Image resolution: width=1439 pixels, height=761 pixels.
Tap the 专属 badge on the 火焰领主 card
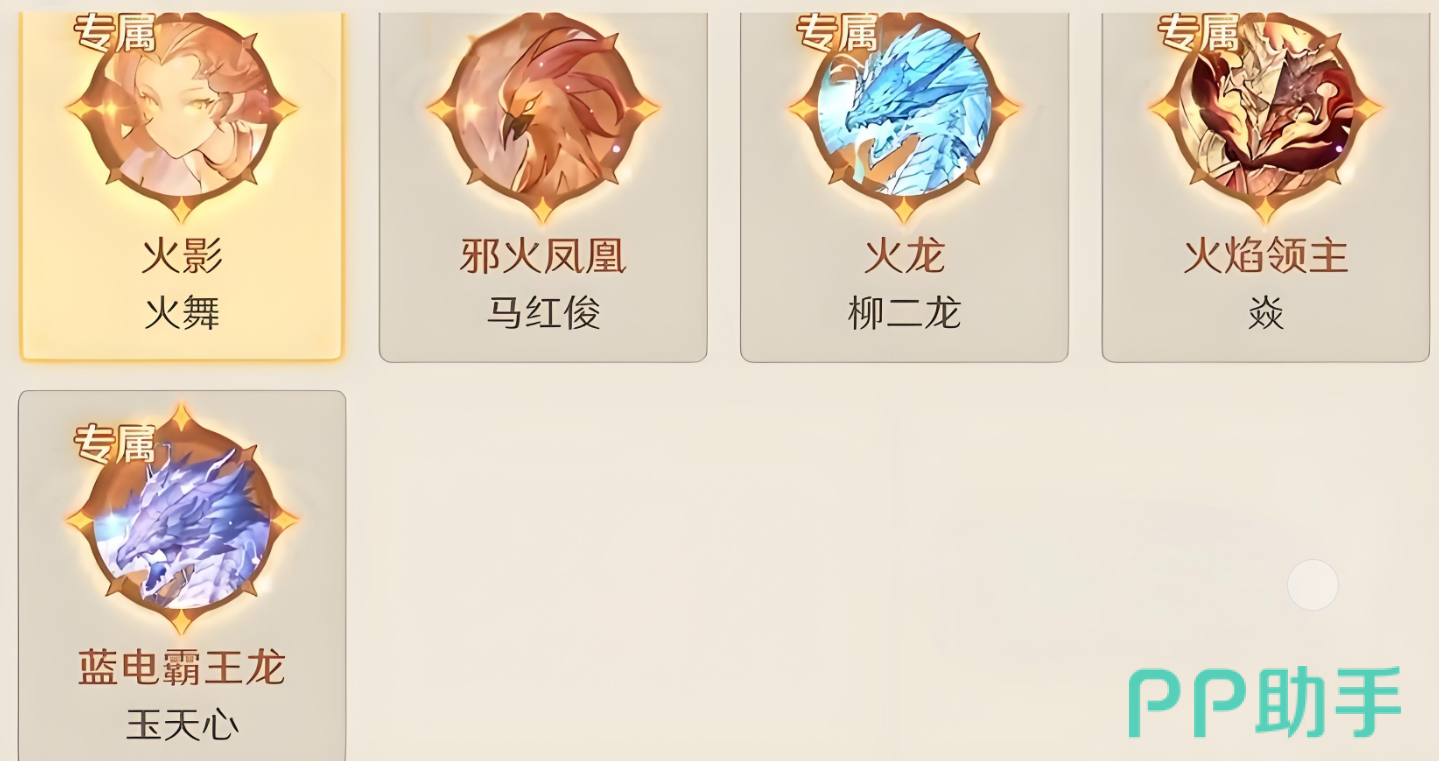coord(1198,34)
